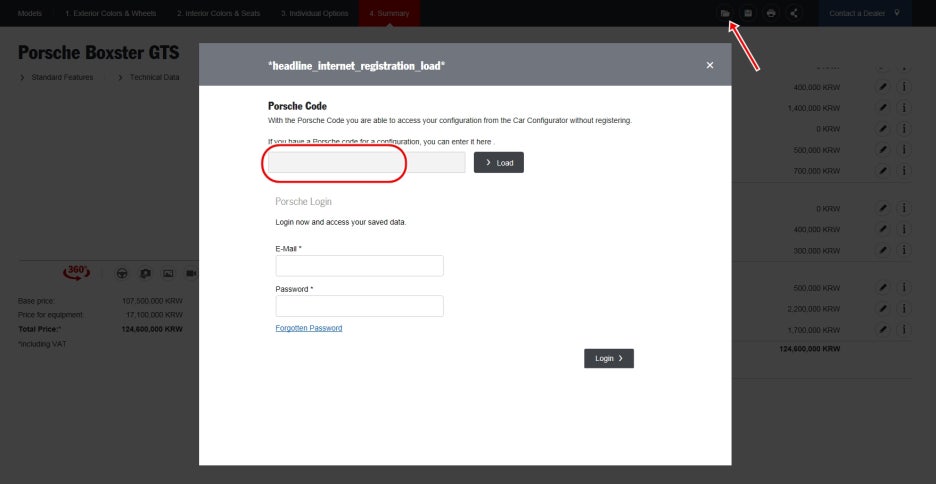Edit the 700,000 KRW option row

coord(883,171)
